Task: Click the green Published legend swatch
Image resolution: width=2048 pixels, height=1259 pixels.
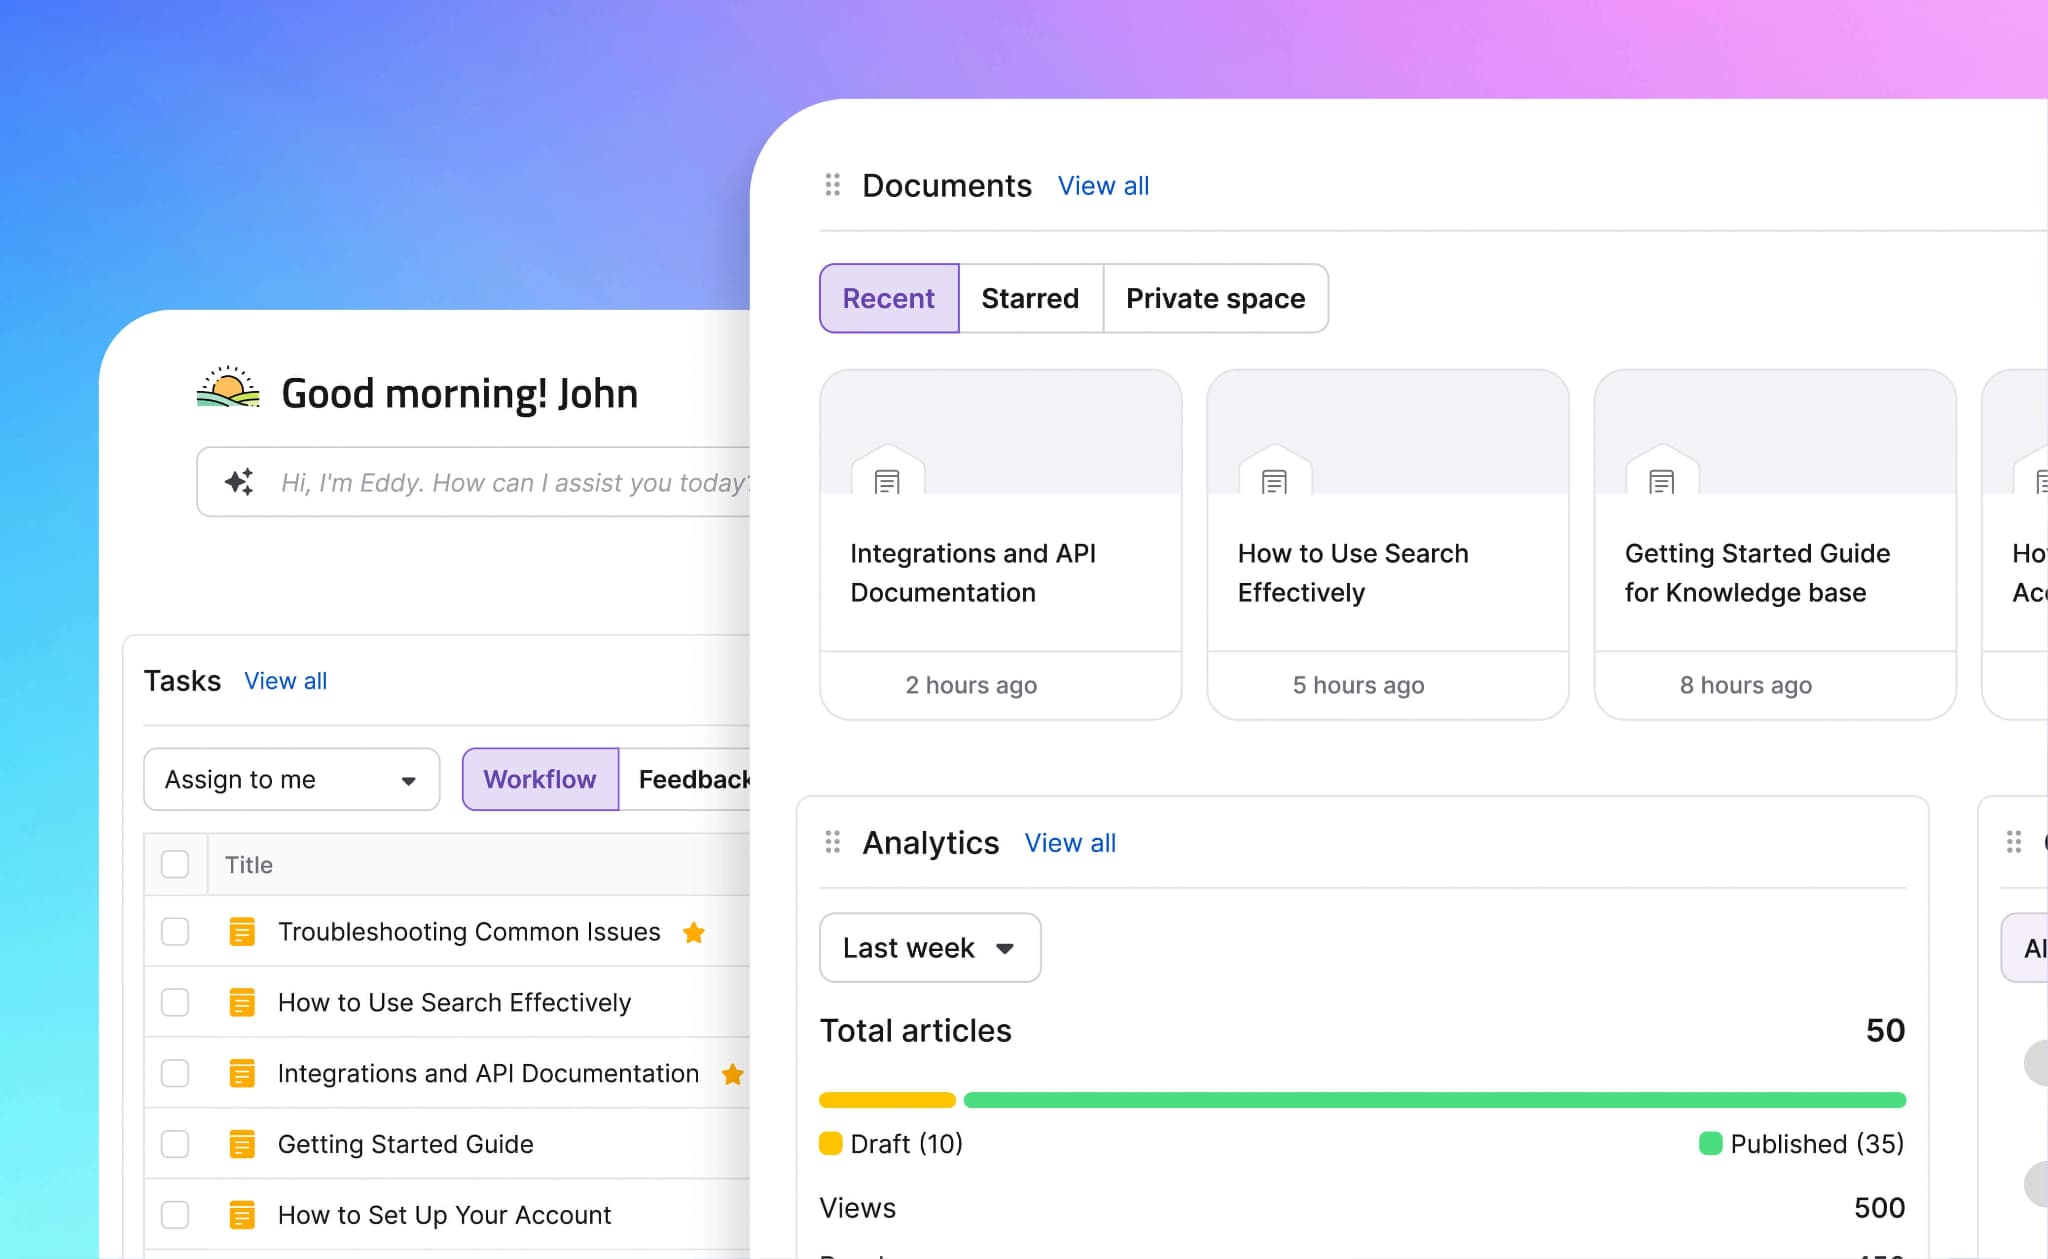Action: (1711, 1143)
